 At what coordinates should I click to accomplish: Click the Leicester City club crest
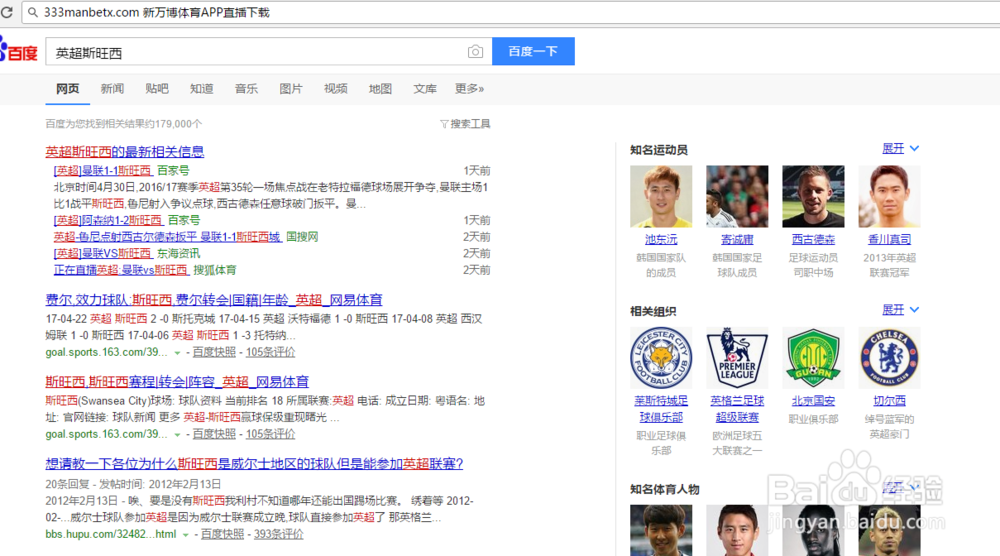point(661,358)
